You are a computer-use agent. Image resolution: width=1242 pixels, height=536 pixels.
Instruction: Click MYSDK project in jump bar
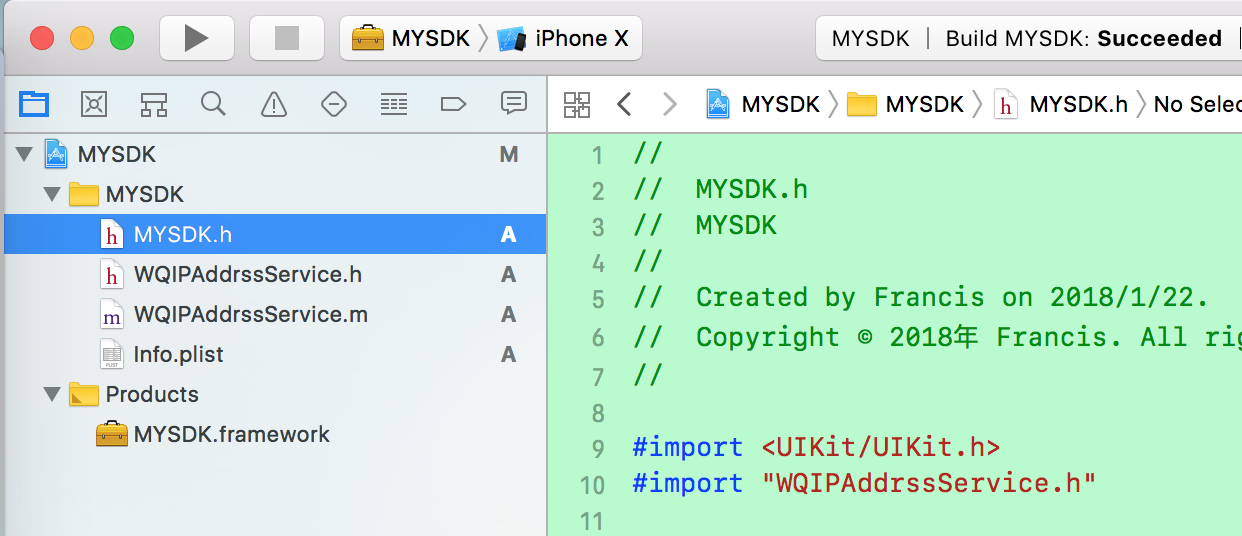[x=763, y=103]
